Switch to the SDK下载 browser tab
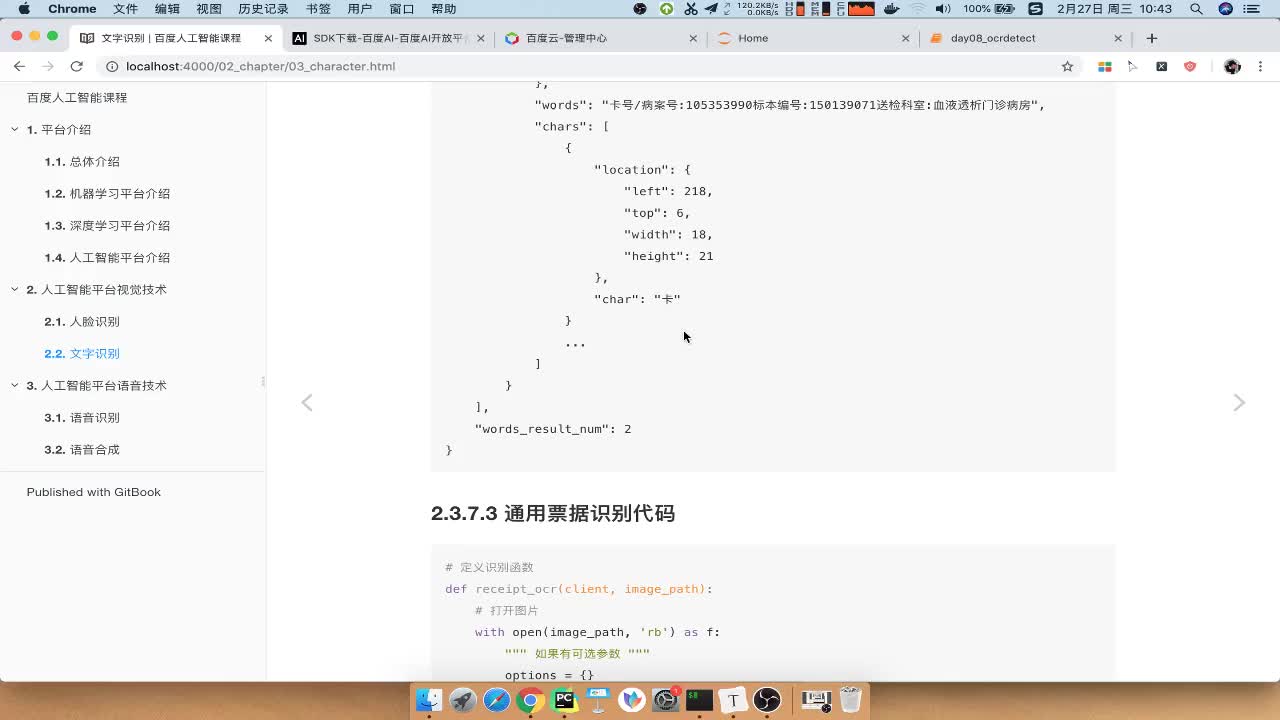The image size is (1280, 720). click(x=389, y=38)
